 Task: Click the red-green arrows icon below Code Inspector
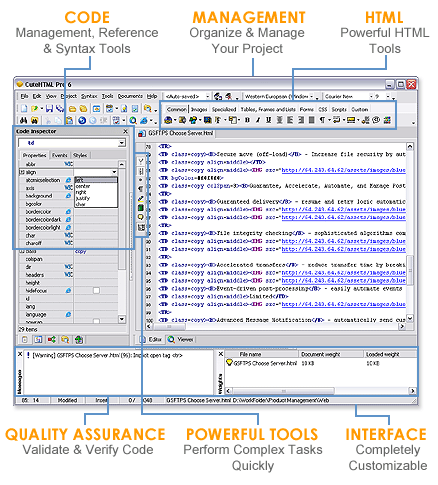(51, 339)
